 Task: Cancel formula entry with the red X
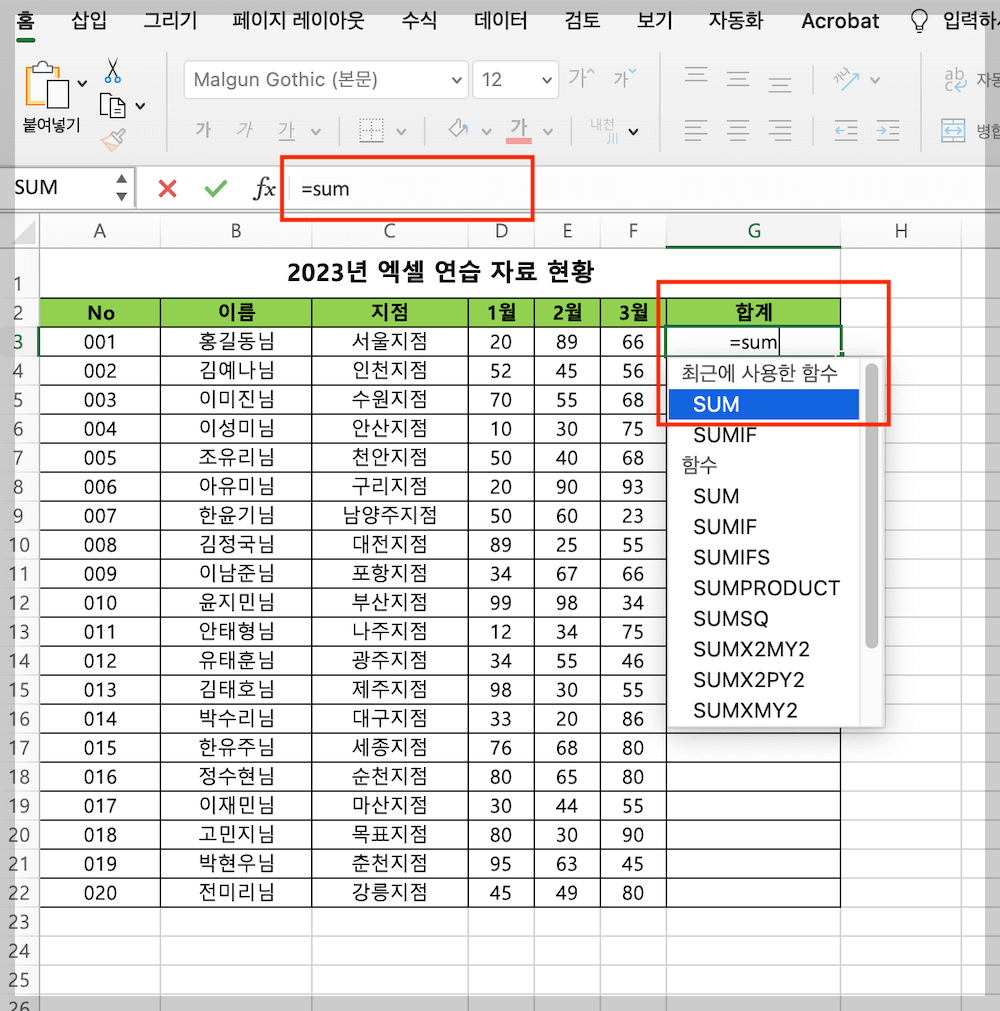click(165, 188)
